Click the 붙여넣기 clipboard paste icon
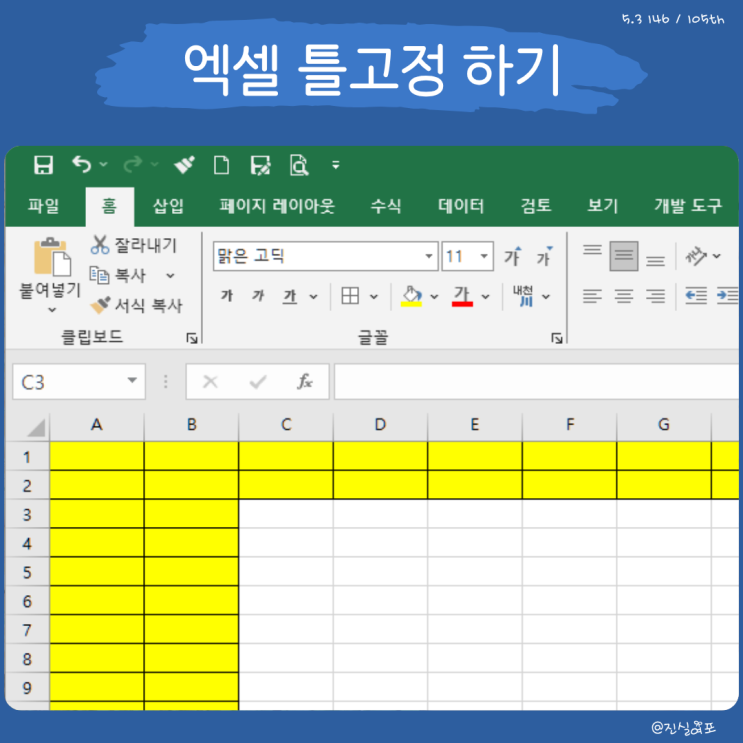This screenshot has height=743, width=743. point(52,256)
